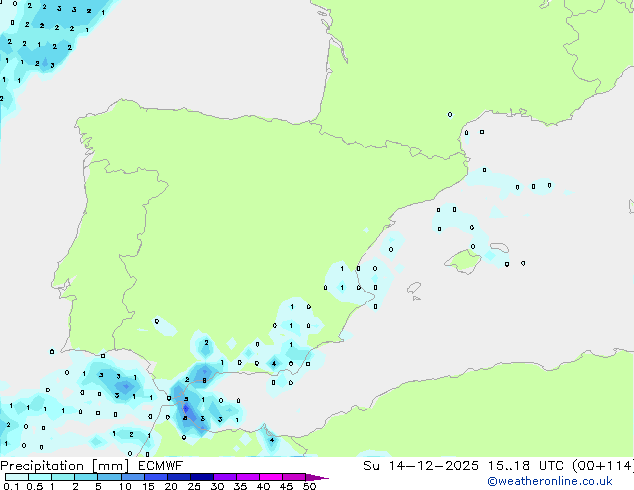The height and width of the screenshot is (490, 634).
Task: Click the legend value label 0.1
Action: click(11, 486)
